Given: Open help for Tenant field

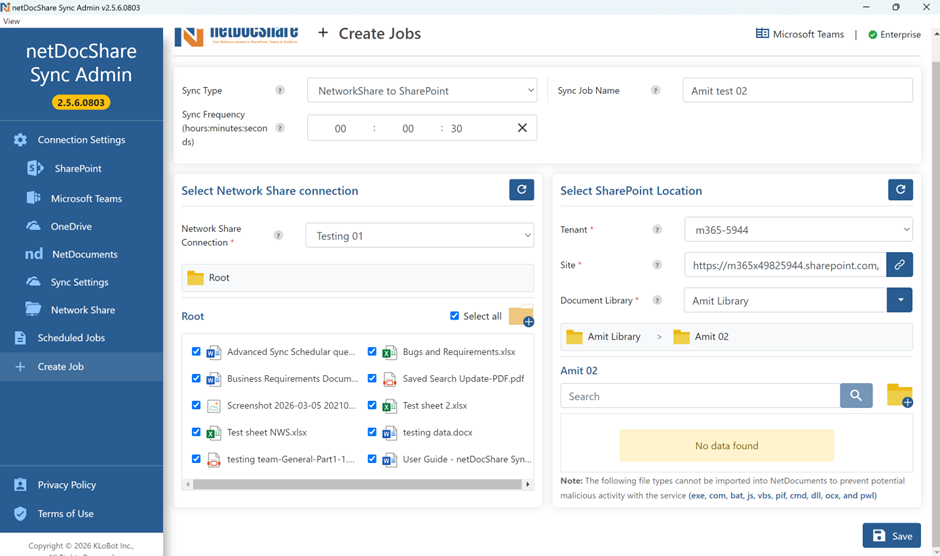Looking at the screenshot, I should click(657, 229).
